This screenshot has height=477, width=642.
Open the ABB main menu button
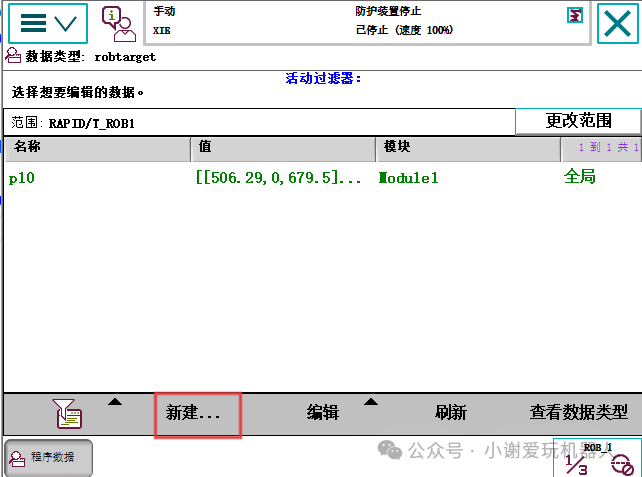pyautogui.click(x=48, y=23)
